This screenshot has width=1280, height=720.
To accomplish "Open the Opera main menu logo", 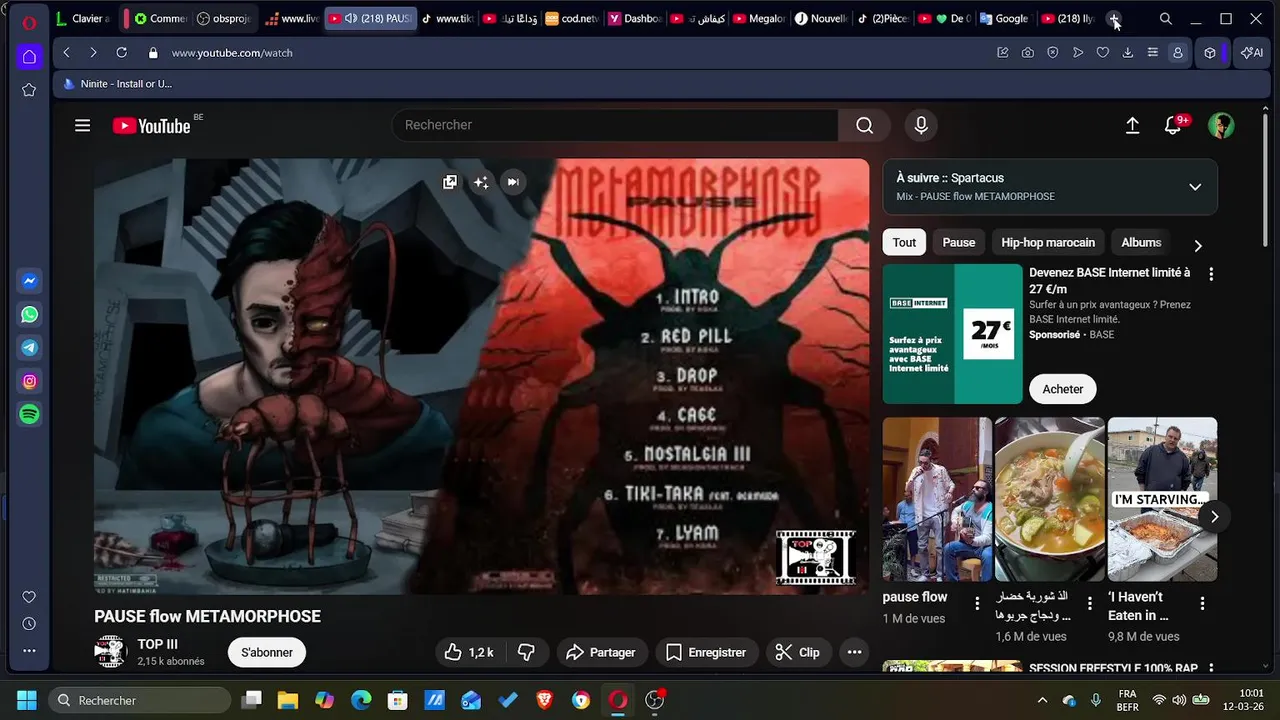I will pyautogui.click(x=29, y=22).
